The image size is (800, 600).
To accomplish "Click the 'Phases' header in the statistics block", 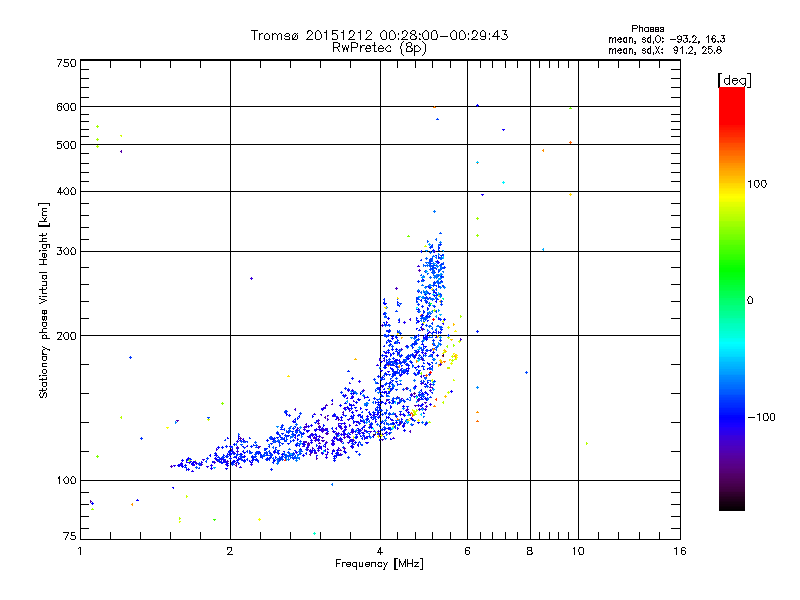I will tap(647, 29).
